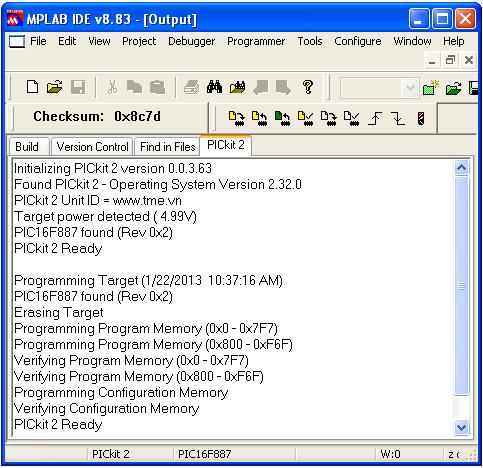Open the Tools menu
The image size is (483, 468).
point(310,41)
